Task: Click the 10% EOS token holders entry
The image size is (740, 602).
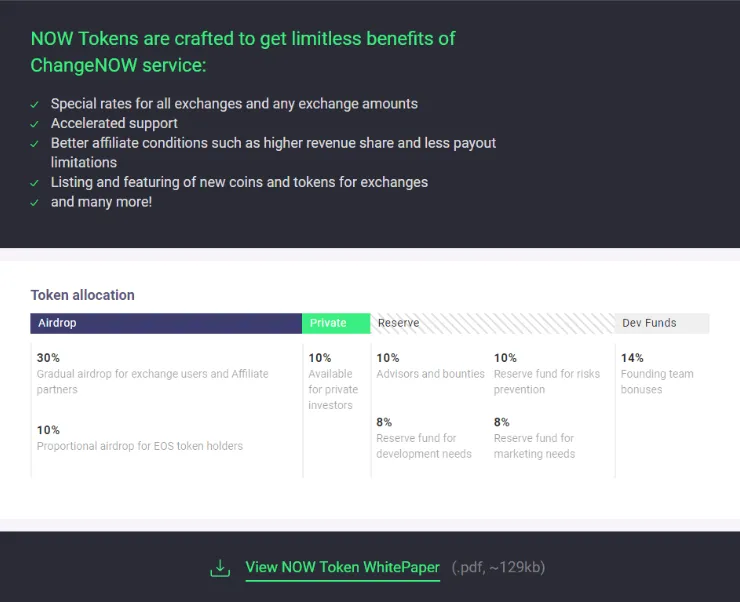Action: coord(140,438)
